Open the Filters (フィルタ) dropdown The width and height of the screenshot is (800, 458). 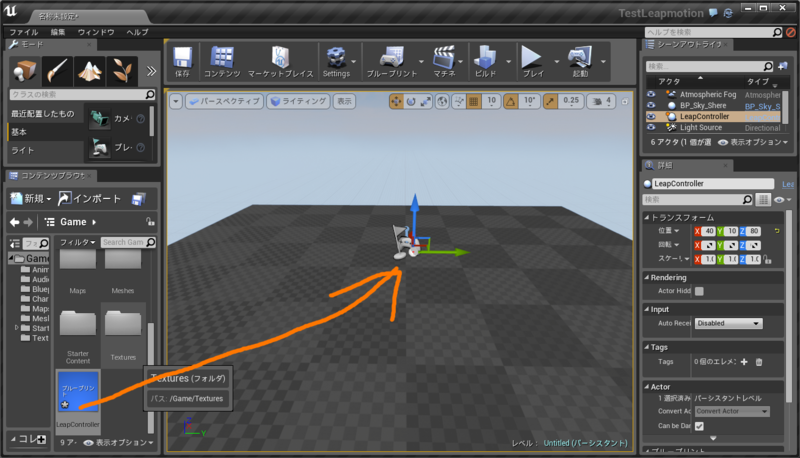pyautogui.click(x=78, y=242)
